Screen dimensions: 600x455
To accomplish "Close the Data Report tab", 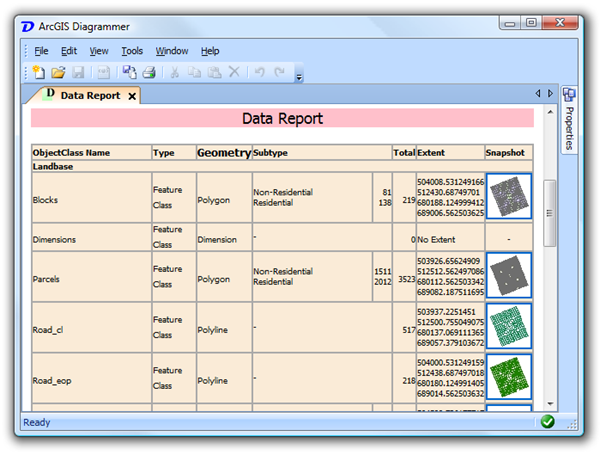I will pos(132,96).
